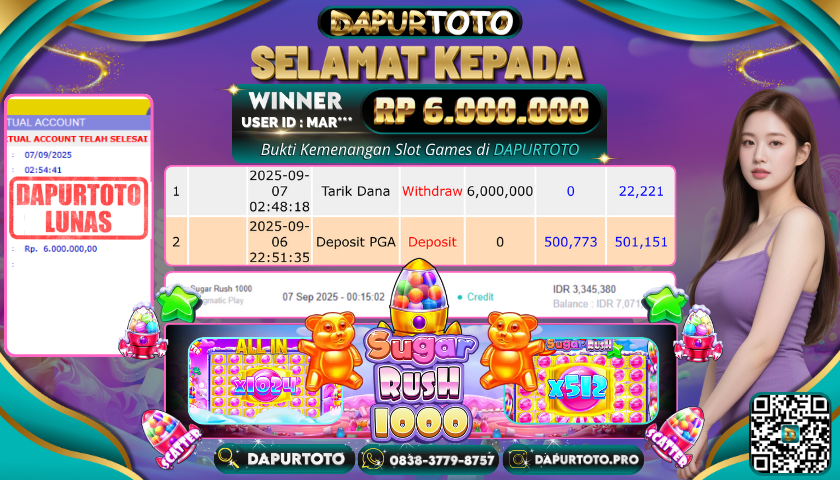Image resolution: width=840 pixels, height=480 pixels.
Task: Select the Tarik Dana transaction row
Action: point(420,191)
